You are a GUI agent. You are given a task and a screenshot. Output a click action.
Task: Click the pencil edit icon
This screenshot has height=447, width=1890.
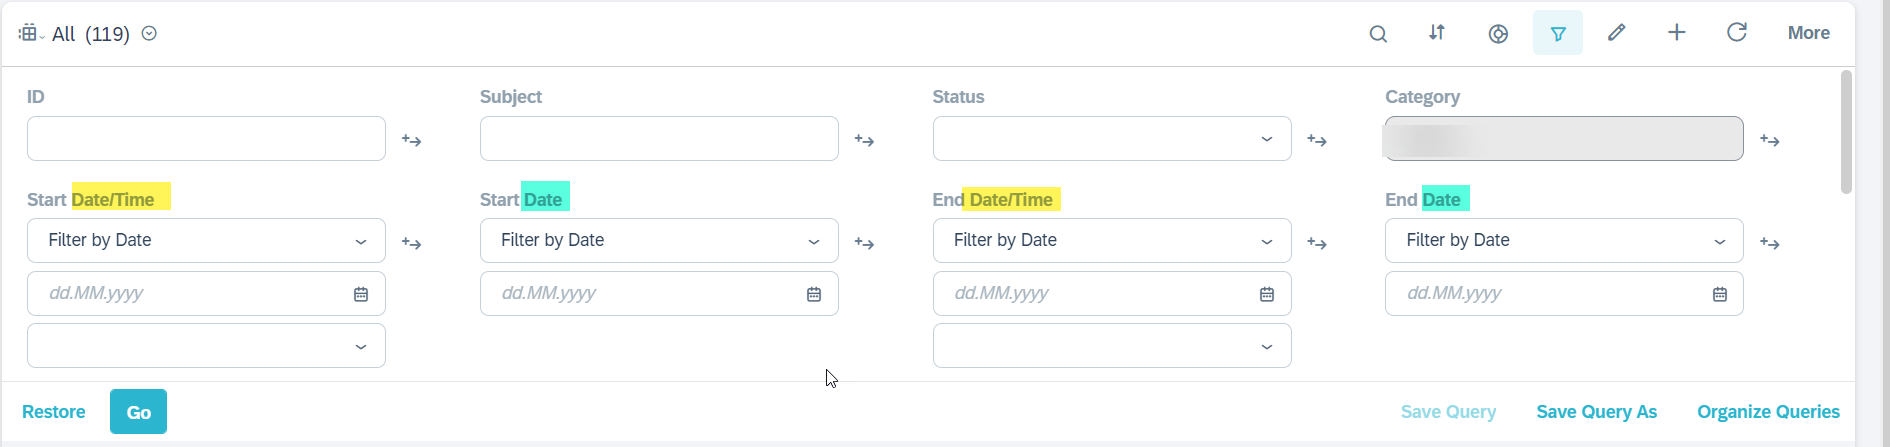(1617, 33)
